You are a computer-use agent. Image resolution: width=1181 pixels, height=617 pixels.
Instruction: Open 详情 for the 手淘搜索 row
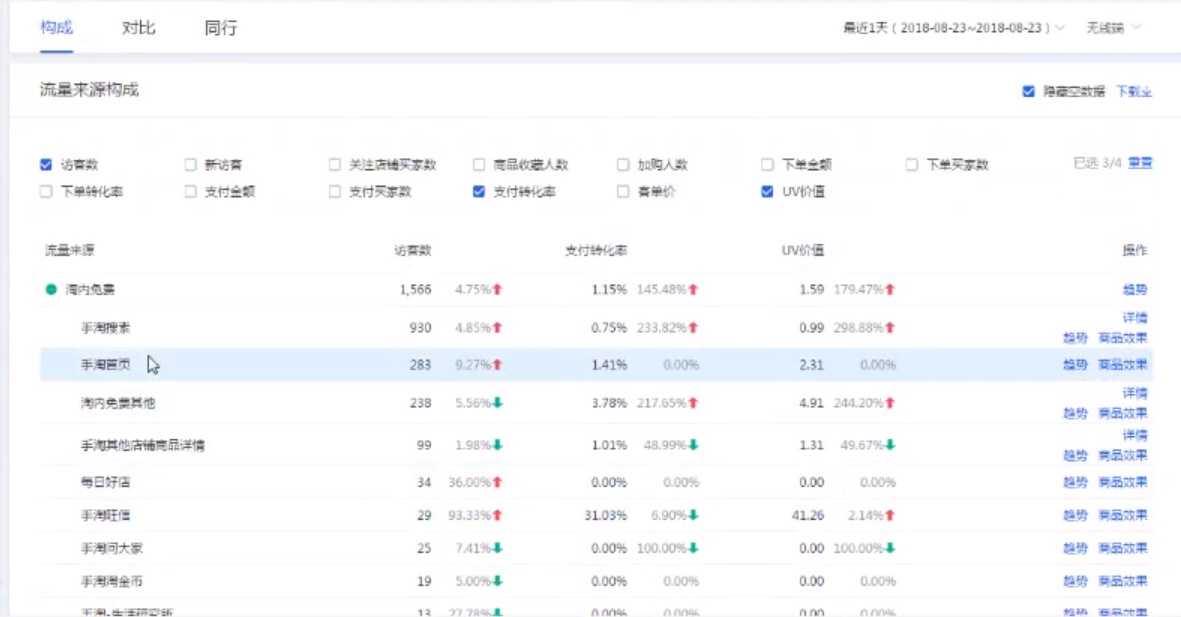tap(1135, 317)
